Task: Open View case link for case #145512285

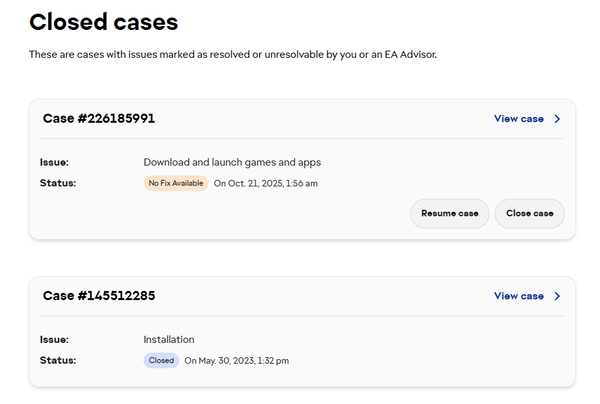Action: tap(519, 296)
